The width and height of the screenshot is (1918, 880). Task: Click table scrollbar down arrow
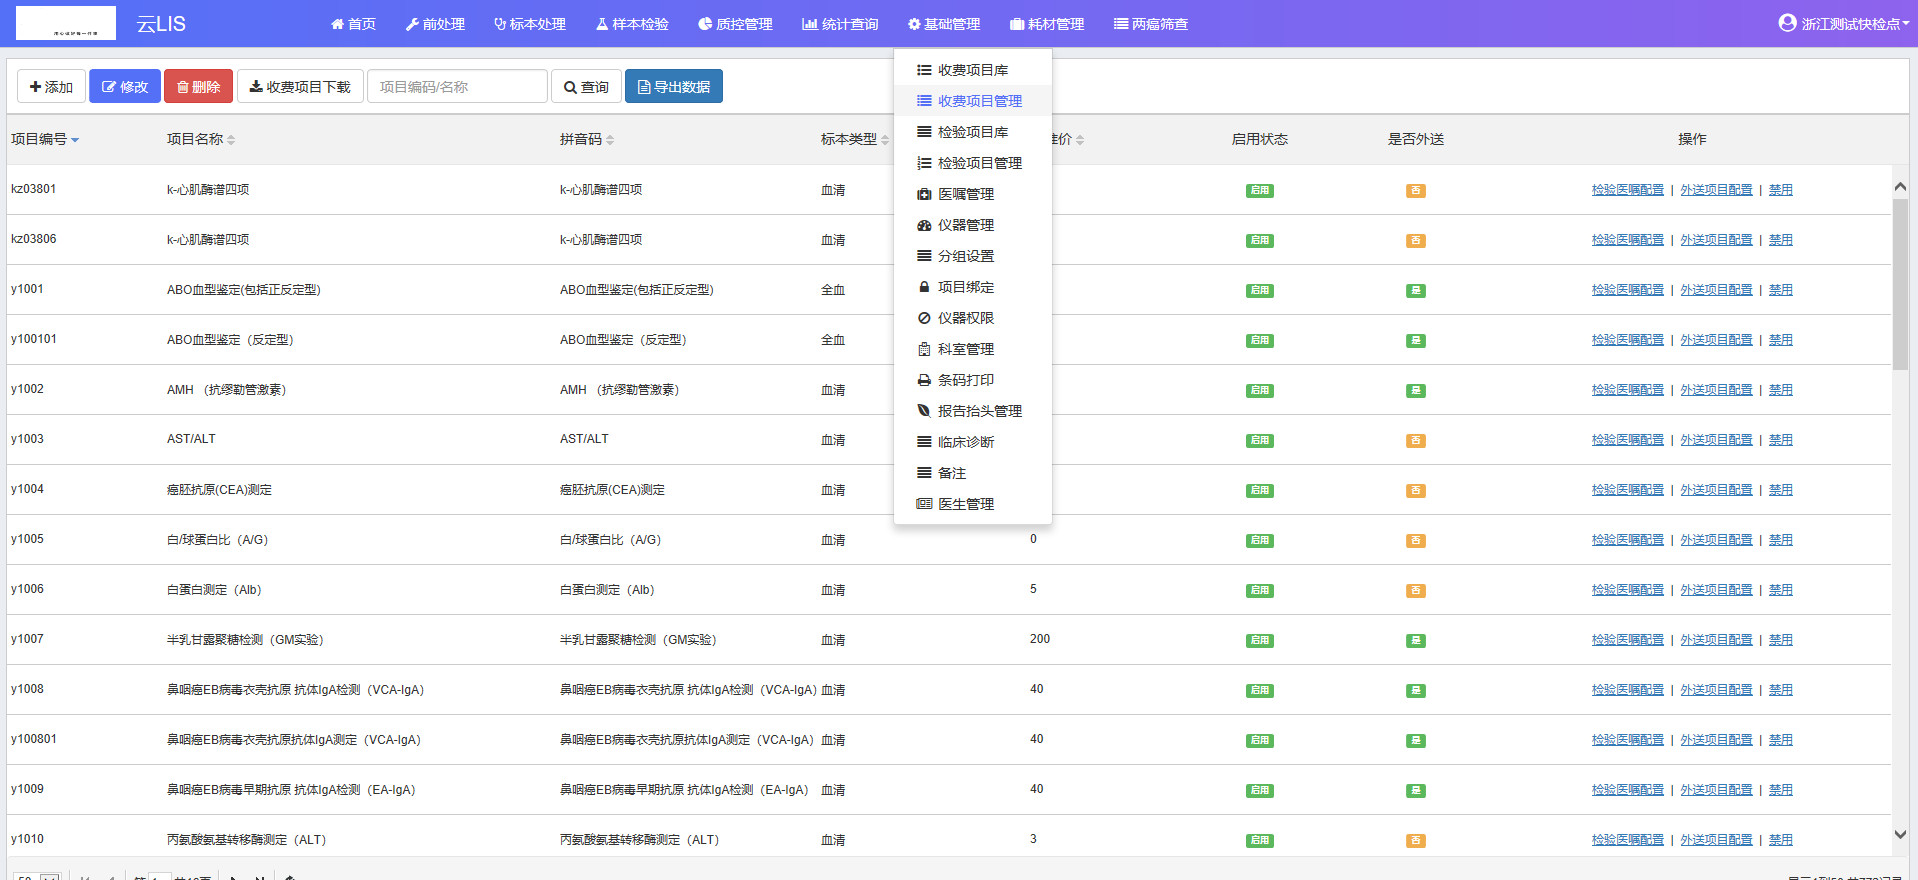1900,834
